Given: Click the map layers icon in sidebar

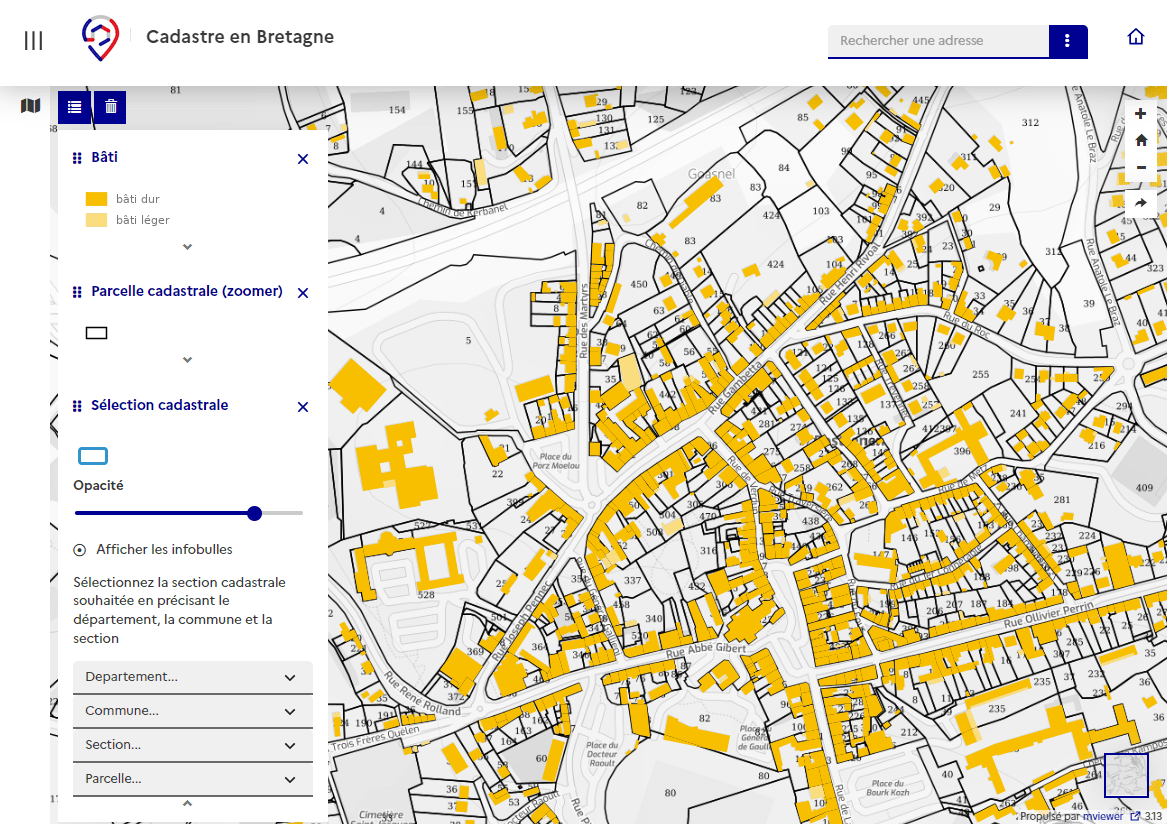Looking at the screenshot, I should point(31,106).
